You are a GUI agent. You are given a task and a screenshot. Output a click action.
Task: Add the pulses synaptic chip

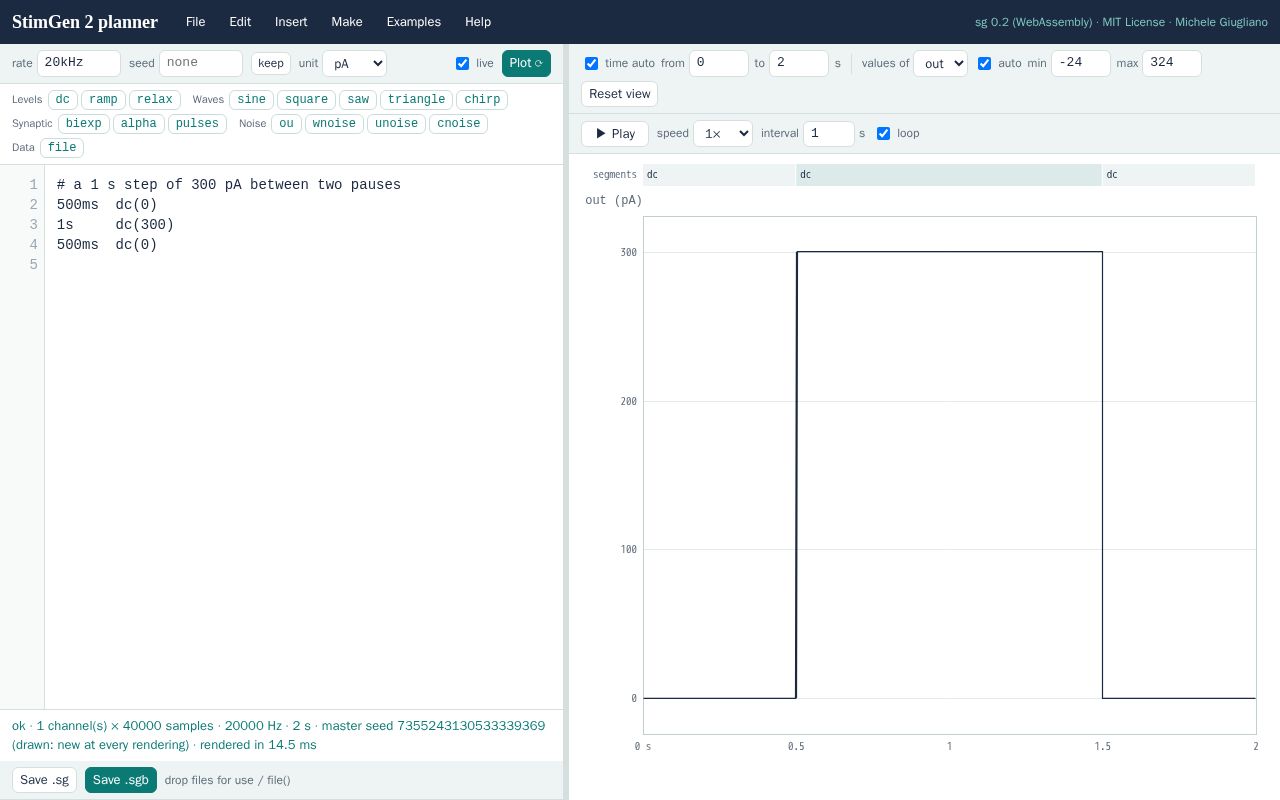click(x=197, y=123)
